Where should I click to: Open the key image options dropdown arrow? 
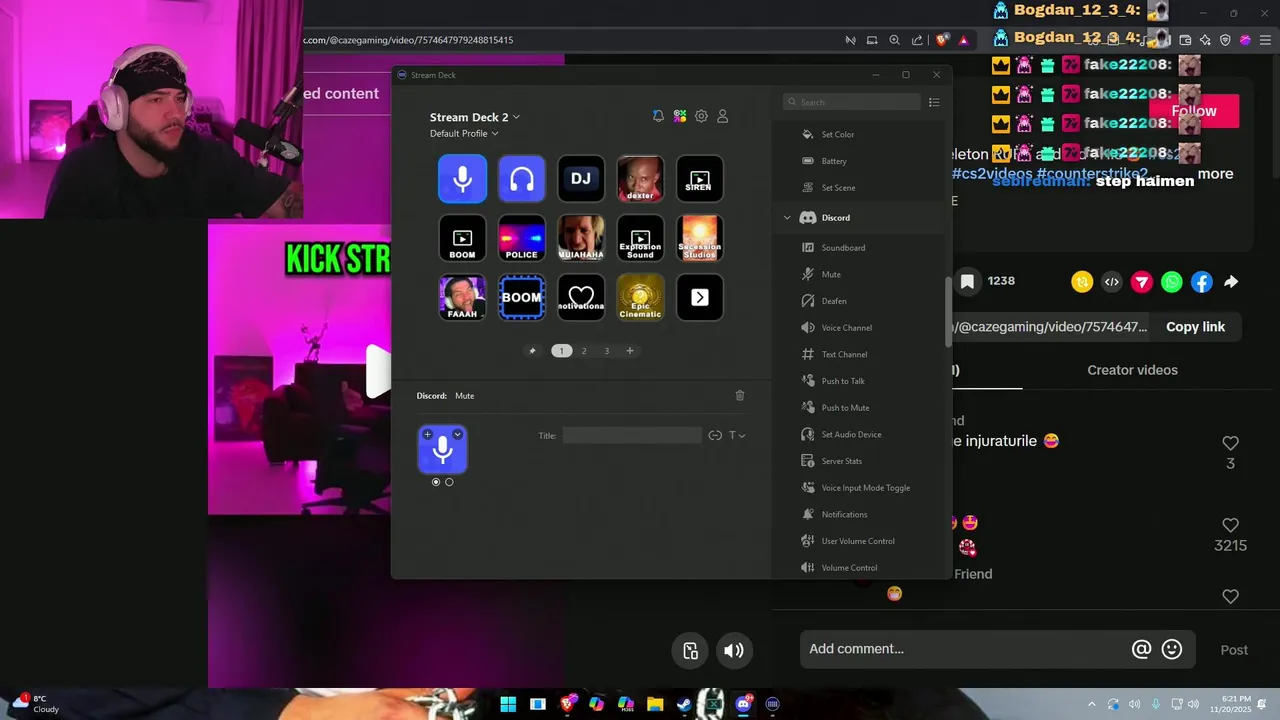[x=457, y=434]
